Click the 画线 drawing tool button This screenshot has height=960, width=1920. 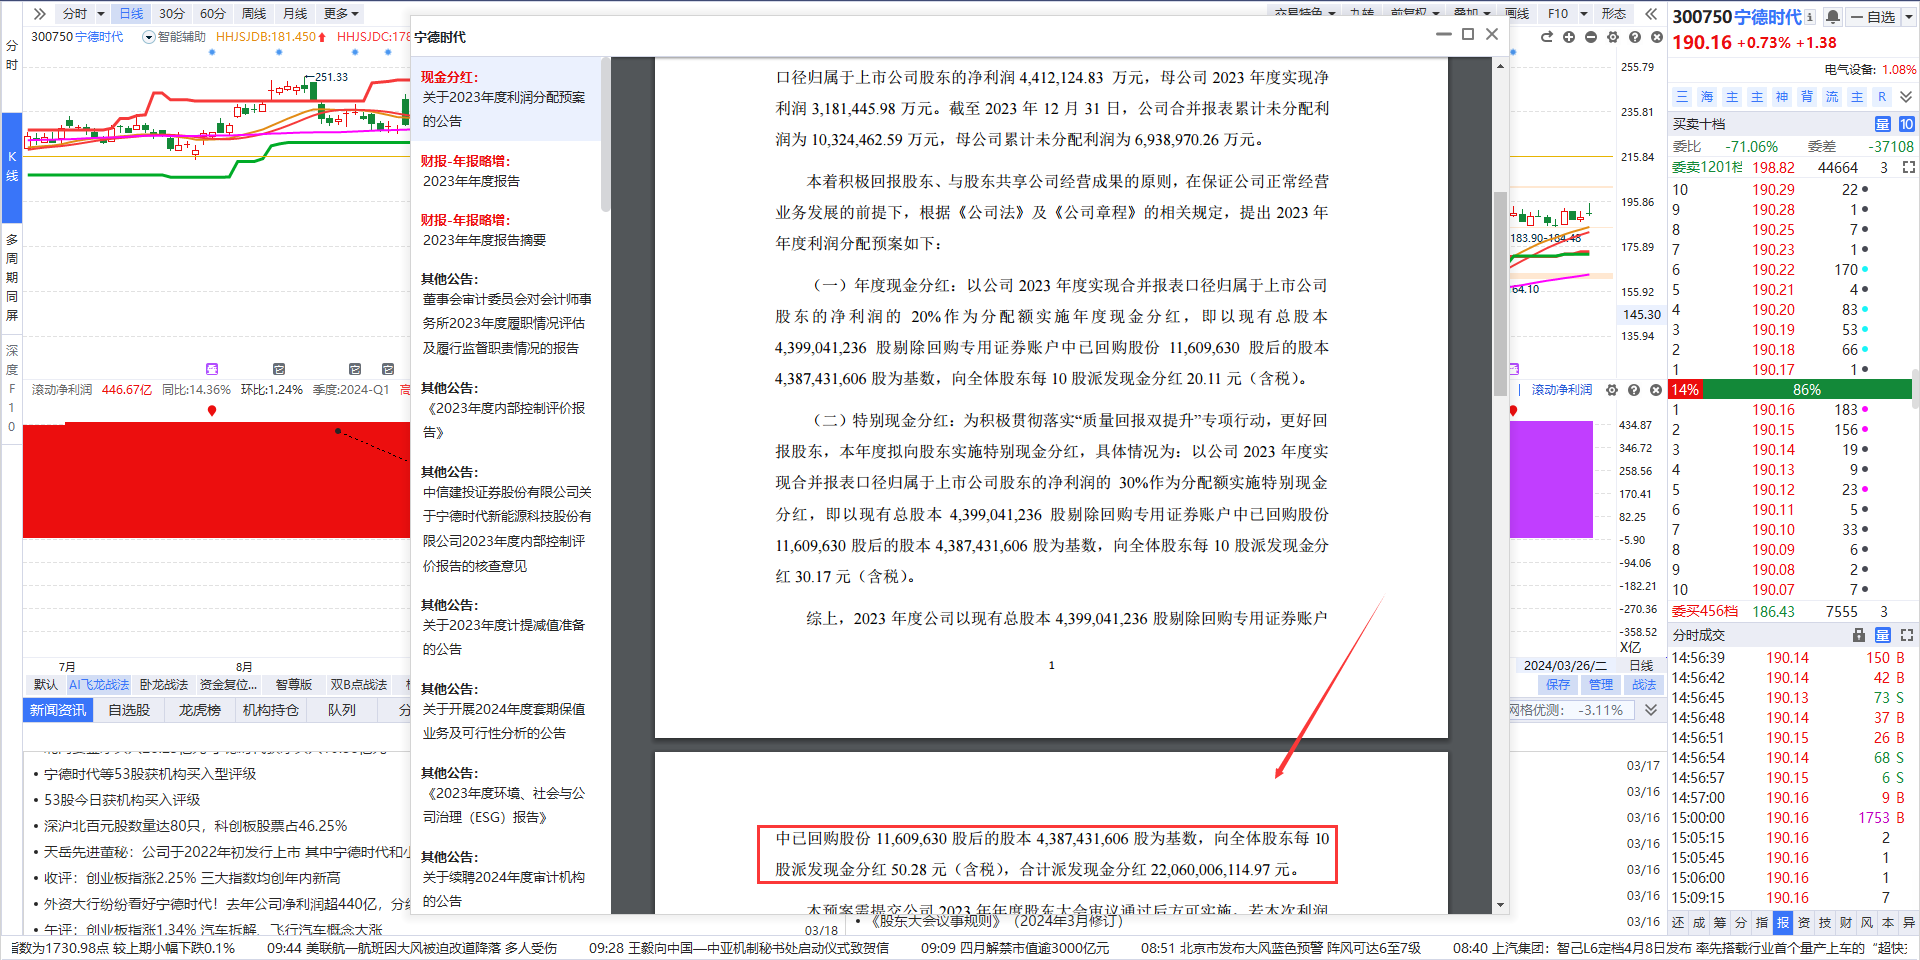[x=1517, y=14]
